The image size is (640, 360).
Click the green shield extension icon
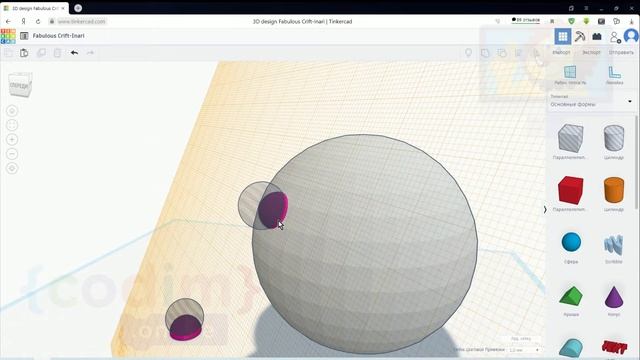point(571,21)
